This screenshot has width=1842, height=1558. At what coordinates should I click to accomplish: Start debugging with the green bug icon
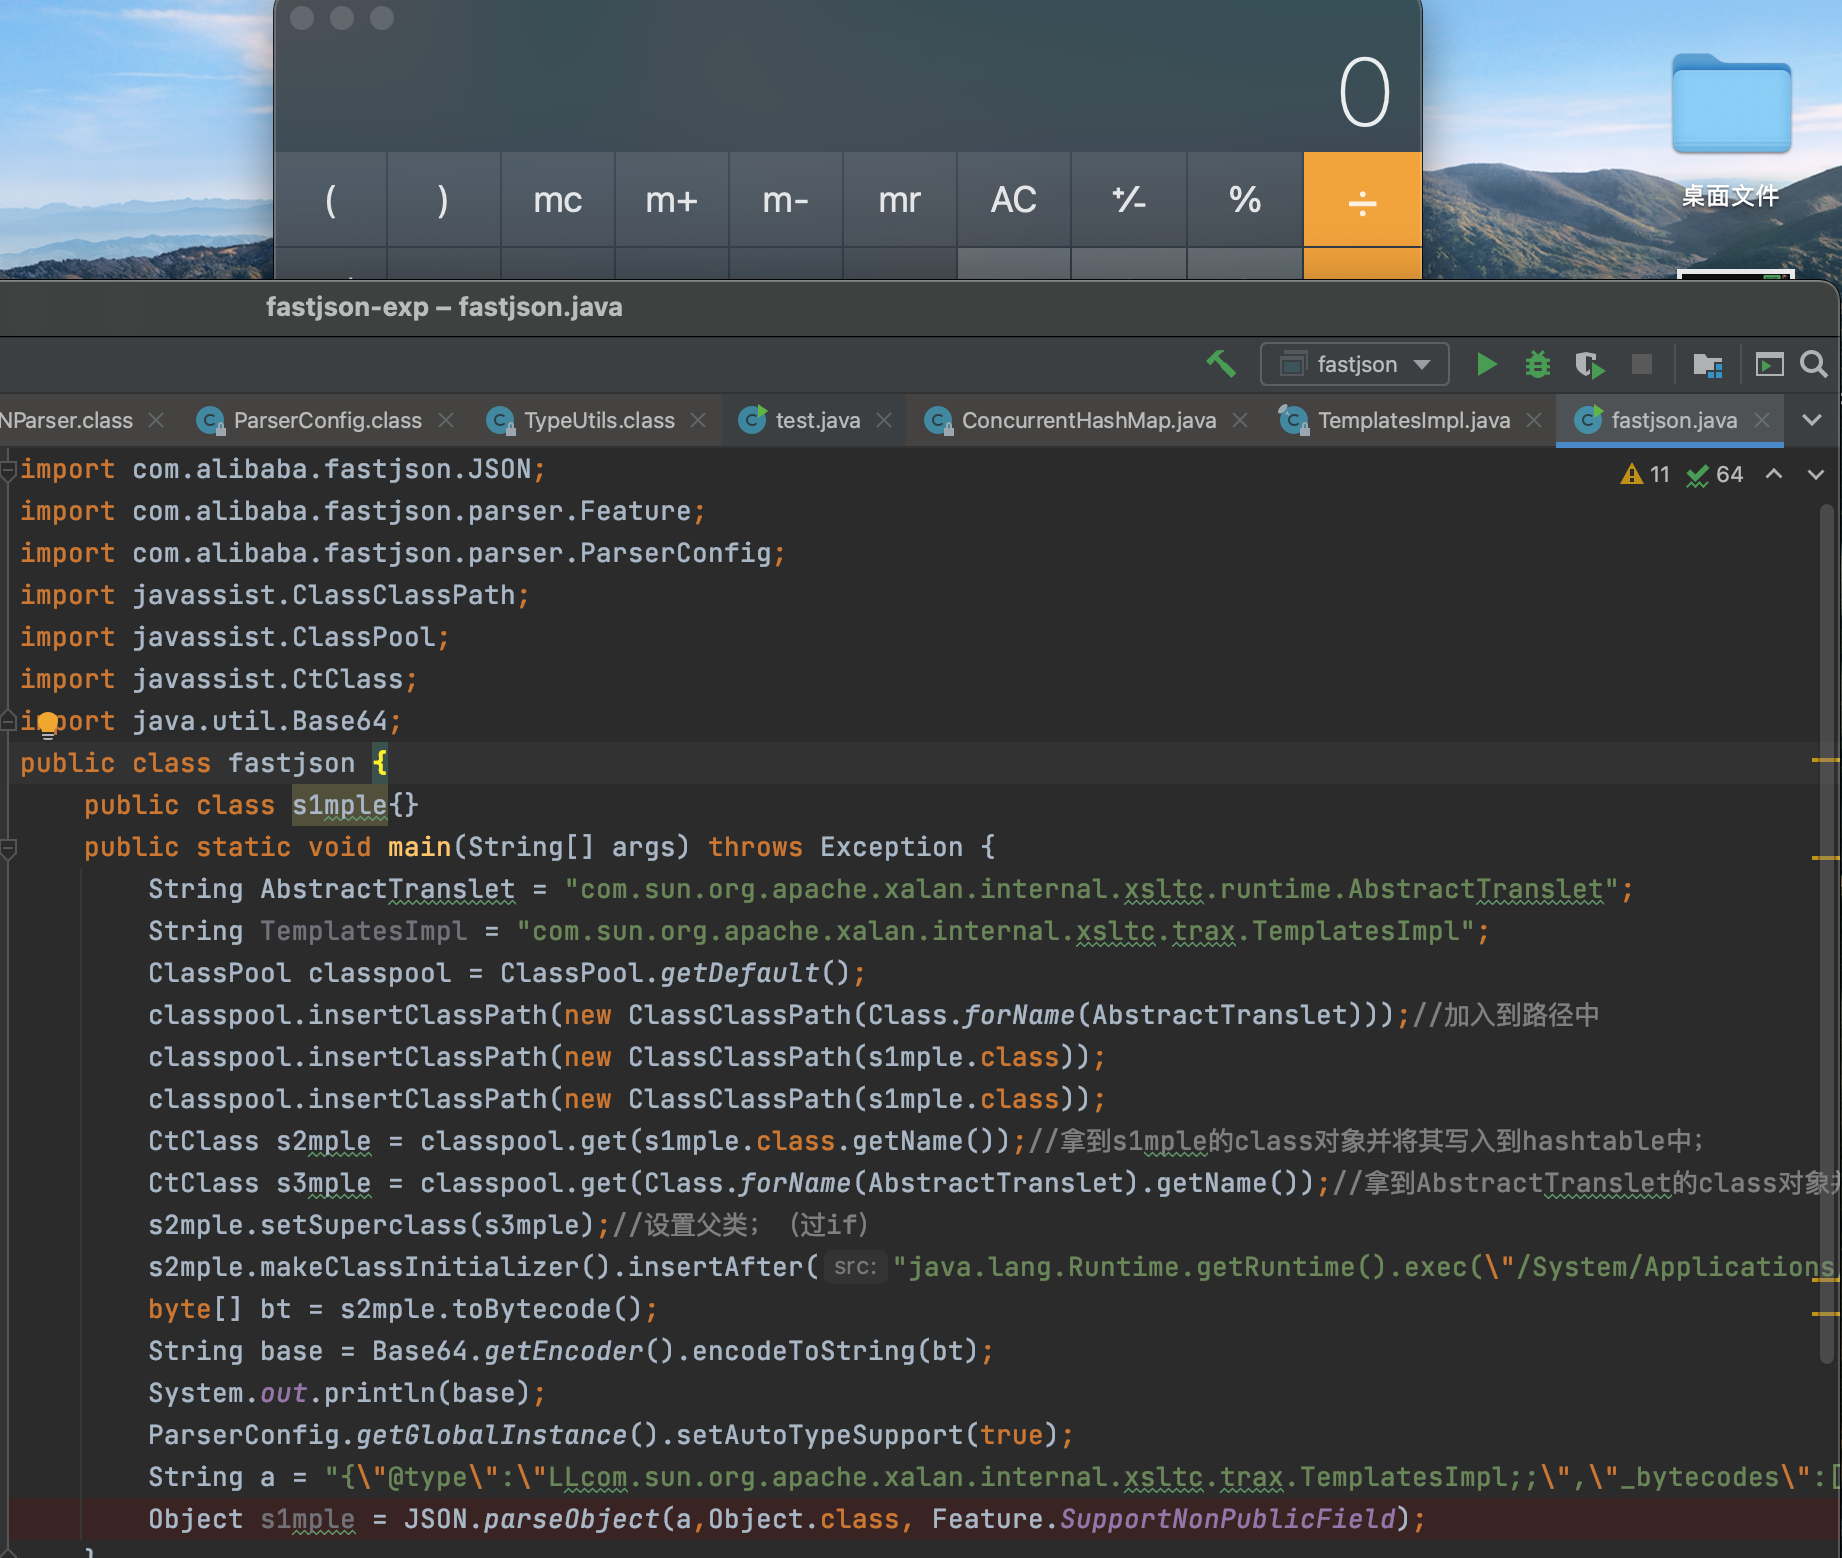coord(1538,364)
